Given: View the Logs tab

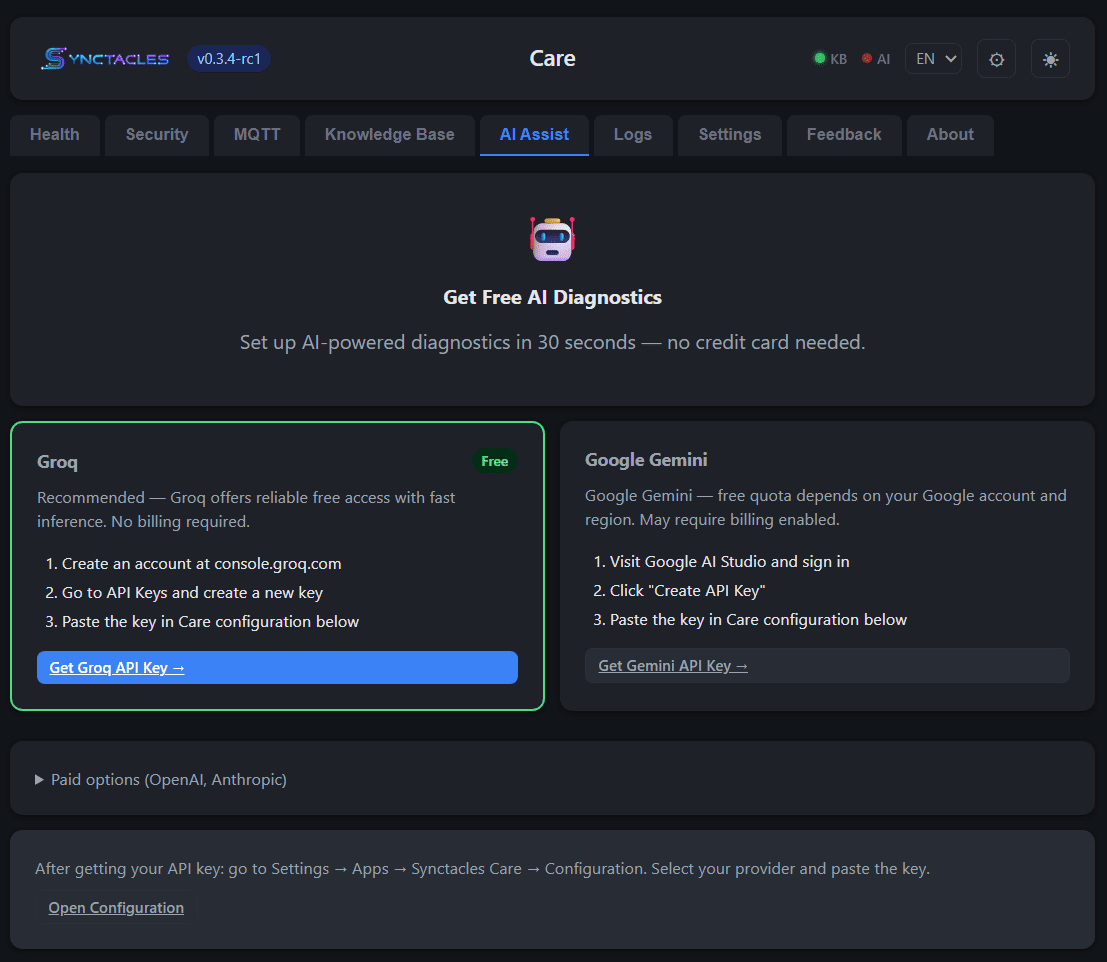Looking at the screenshot, I should [633, 135].
